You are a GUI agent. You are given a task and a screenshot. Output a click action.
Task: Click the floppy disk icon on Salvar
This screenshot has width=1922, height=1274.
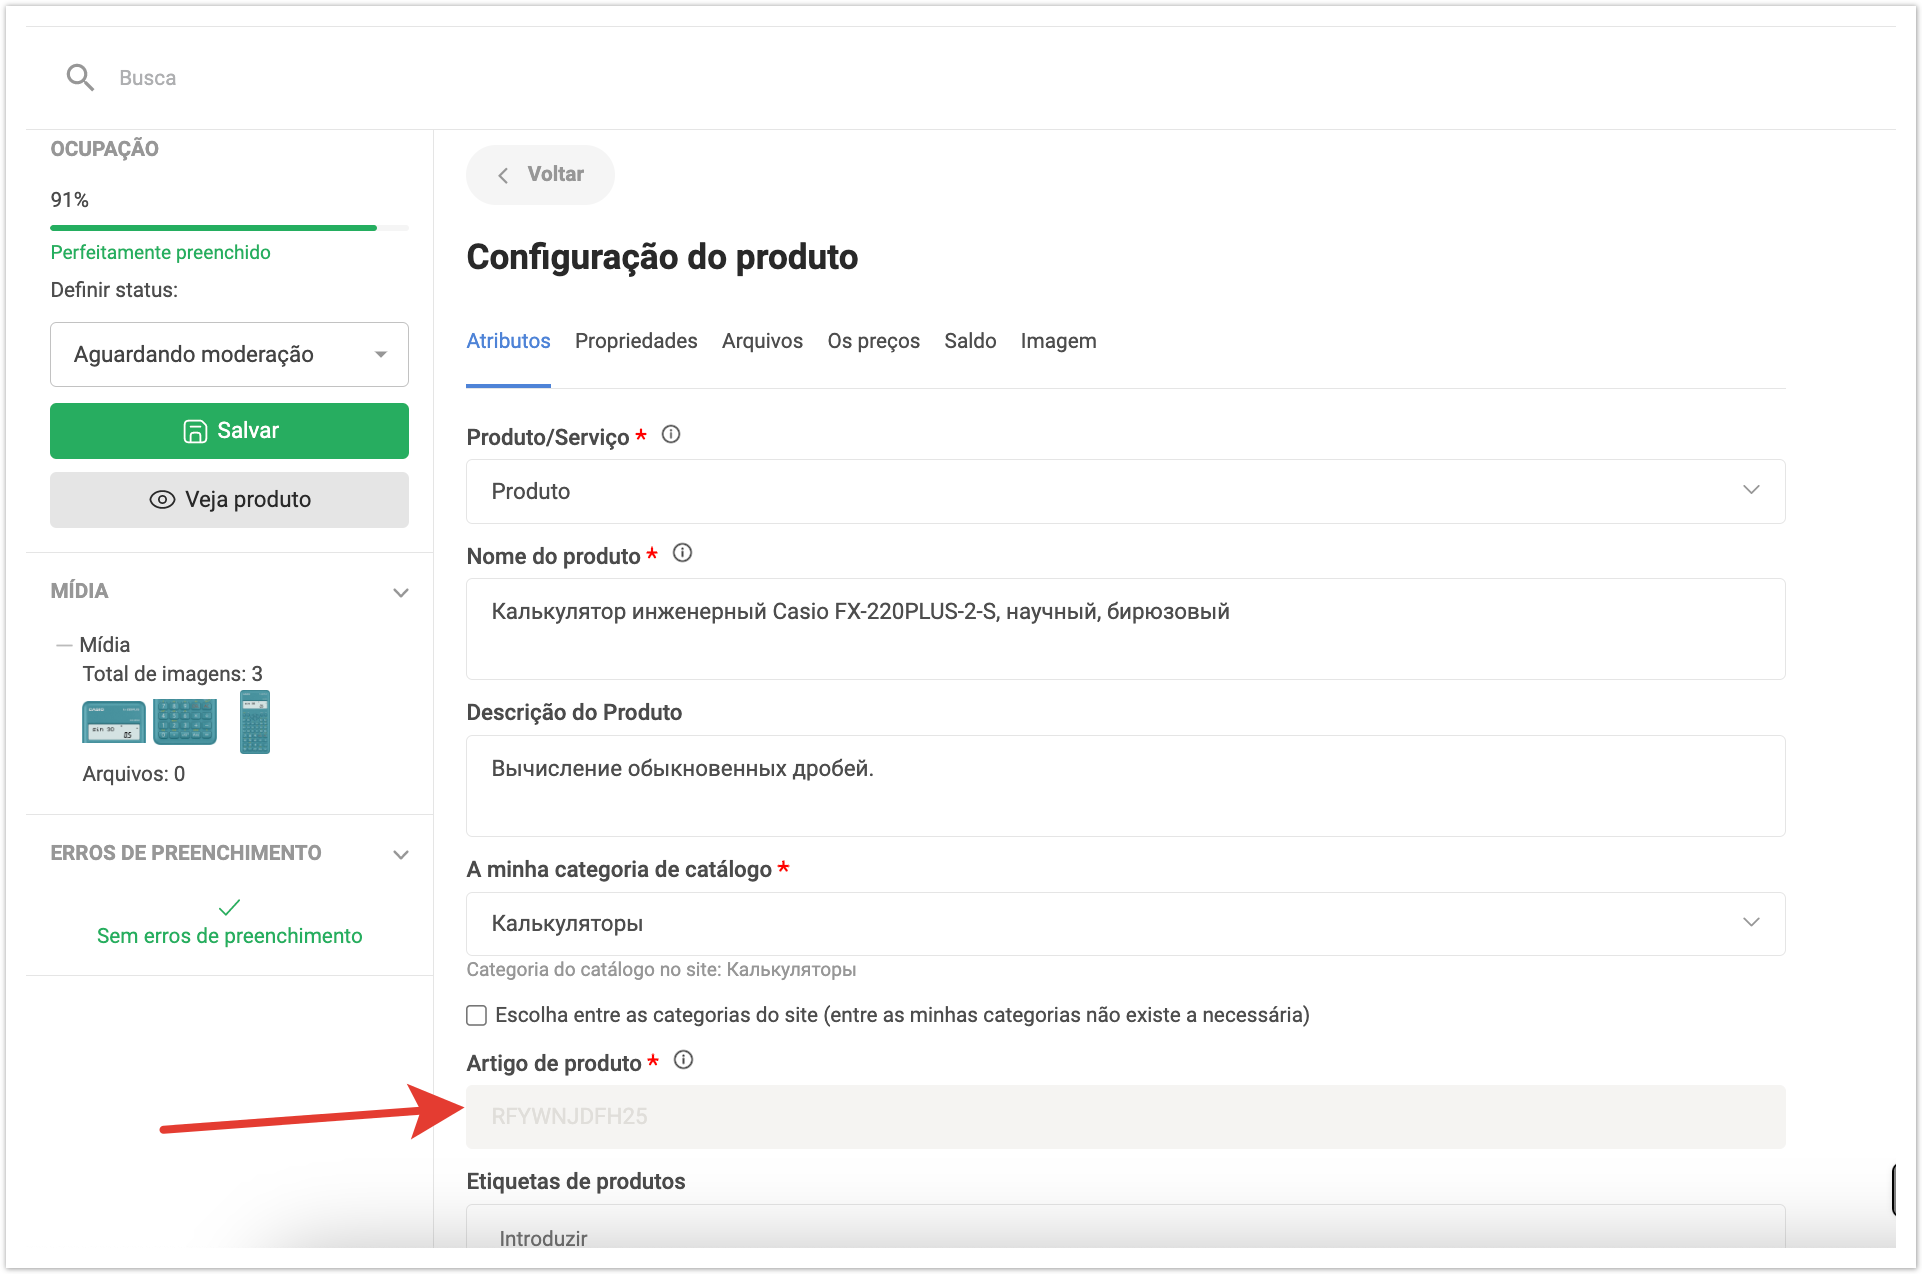click(x=195, y=431)
